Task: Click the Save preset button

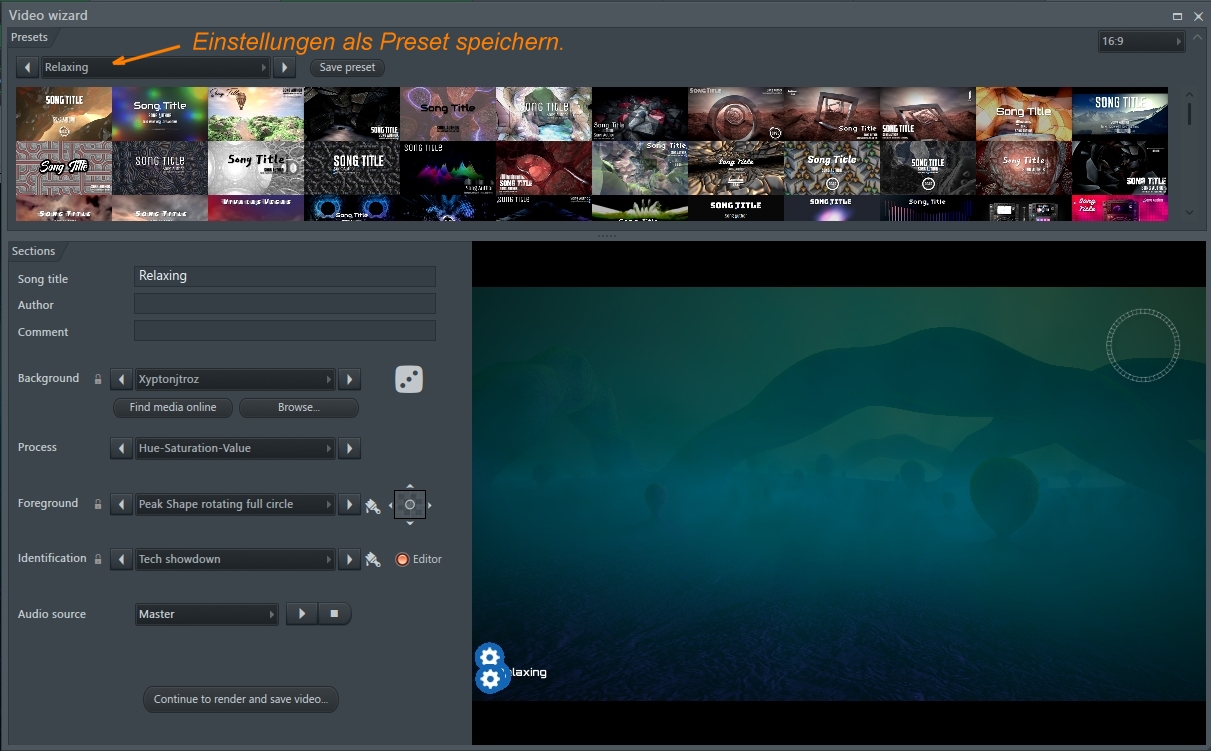Action: tap(347, 68)
